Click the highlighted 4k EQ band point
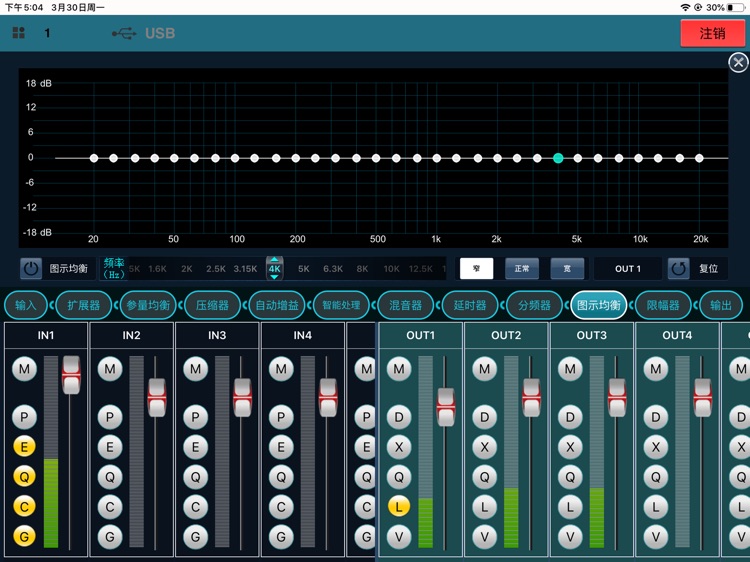This screenshot has width=750, height=562. (558, 158)
